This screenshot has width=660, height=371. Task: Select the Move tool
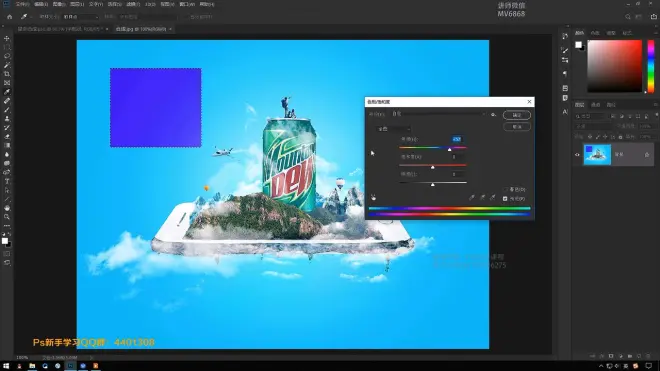click(7, 38)
